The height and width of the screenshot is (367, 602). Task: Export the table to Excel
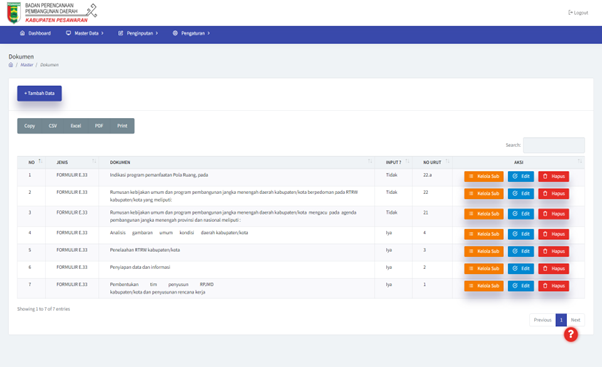76,126
